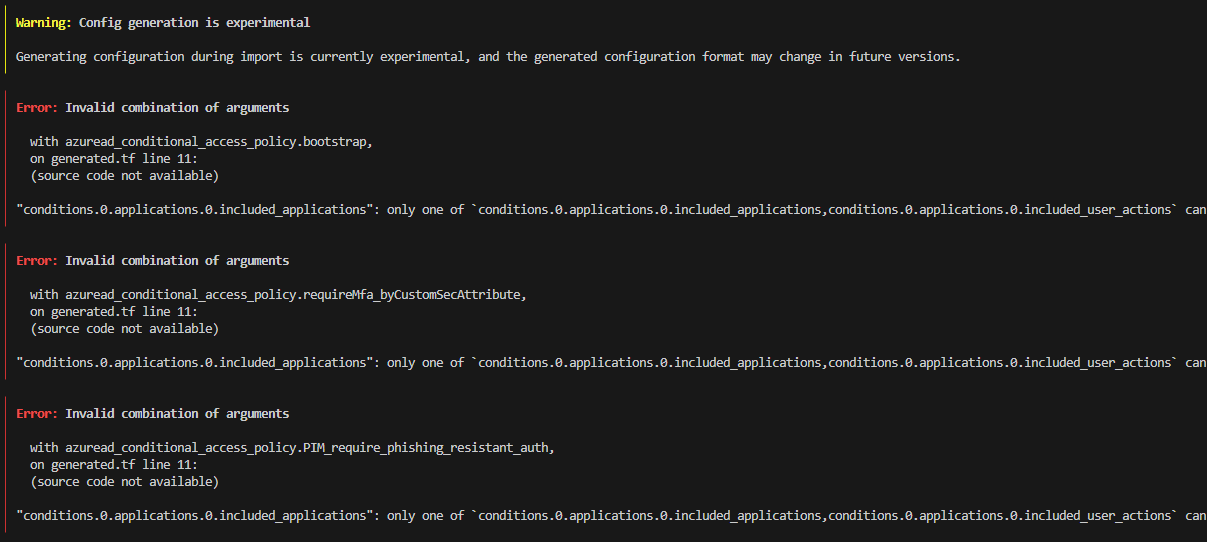Screen dimensions: 1207x542
Task: Select the requireMfa_byCustomSecAttribute policy resource text
Action: coord(278,295)
